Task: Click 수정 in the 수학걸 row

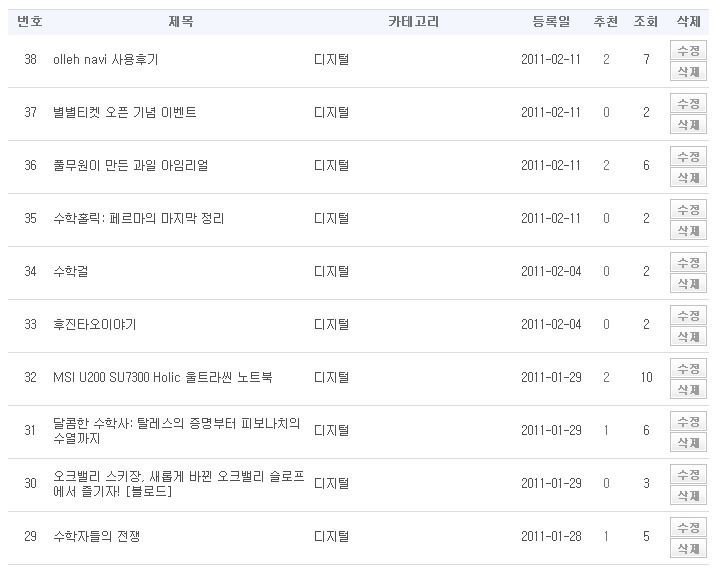Action: pyautogui.click(x=688, y=262)
